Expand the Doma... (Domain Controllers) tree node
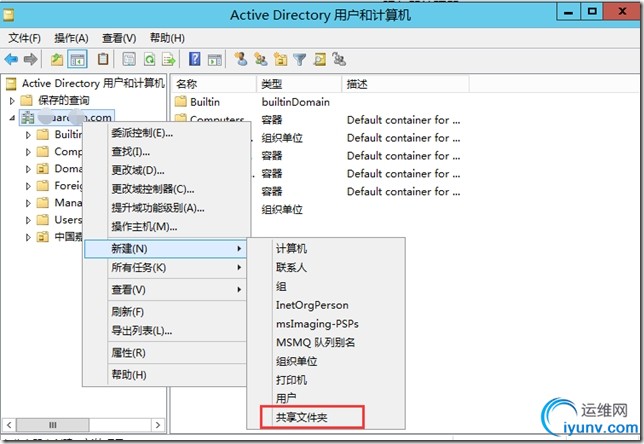This screenshot has width=644, height=444. point(28,169)
